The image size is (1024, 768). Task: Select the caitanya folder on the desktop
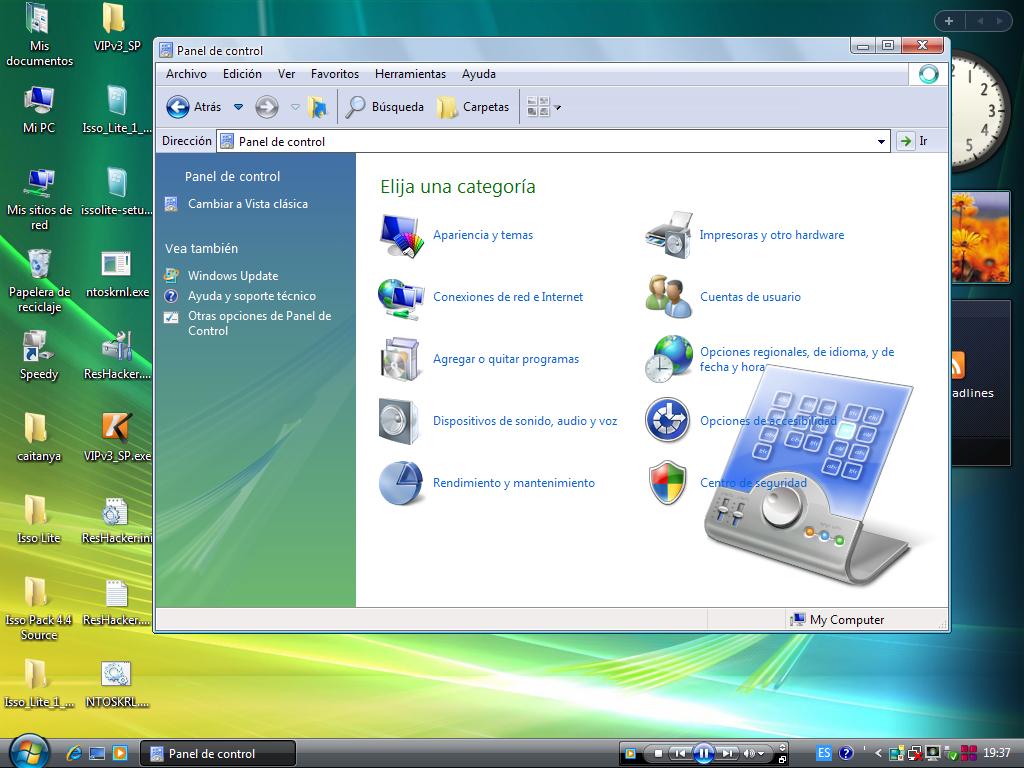click(x=39, y=438)
